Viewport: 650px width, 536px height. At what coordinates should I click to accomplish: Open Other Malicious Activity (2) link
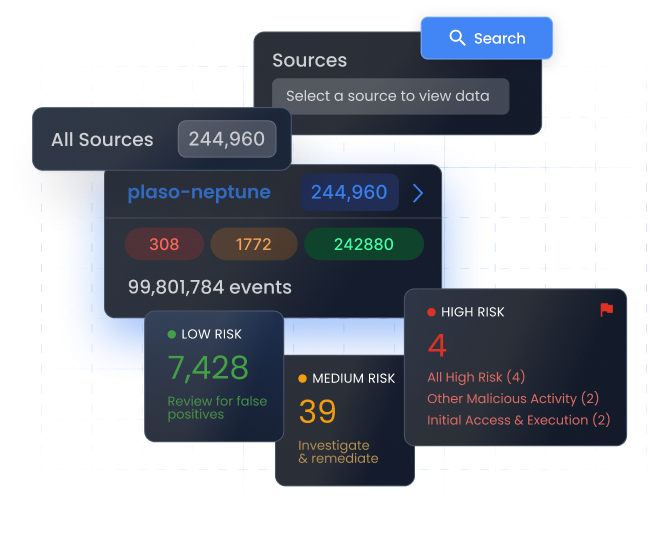[513, 398]
